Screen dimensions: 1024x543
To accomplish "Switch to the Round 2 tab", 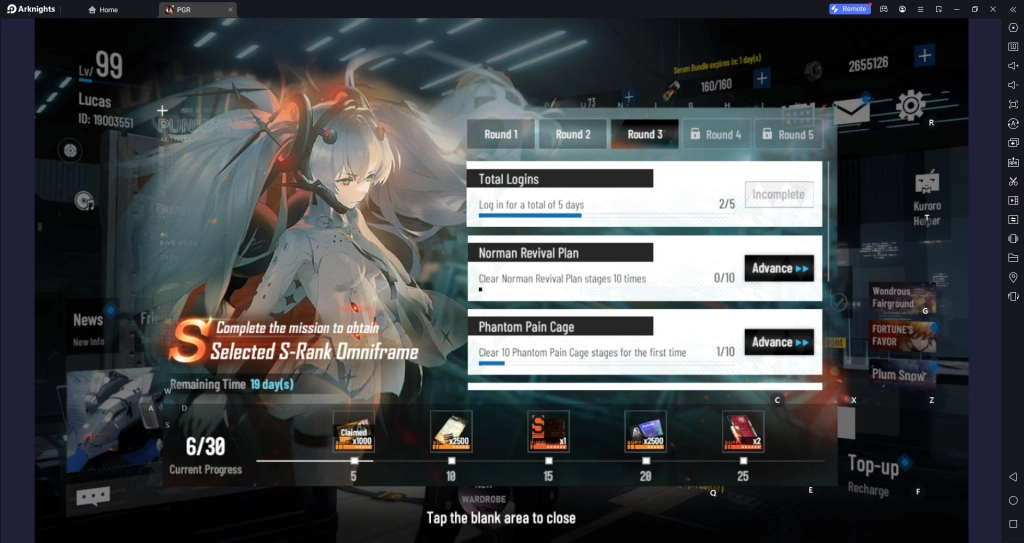I will pyautogui.click(x=573, y=134).
